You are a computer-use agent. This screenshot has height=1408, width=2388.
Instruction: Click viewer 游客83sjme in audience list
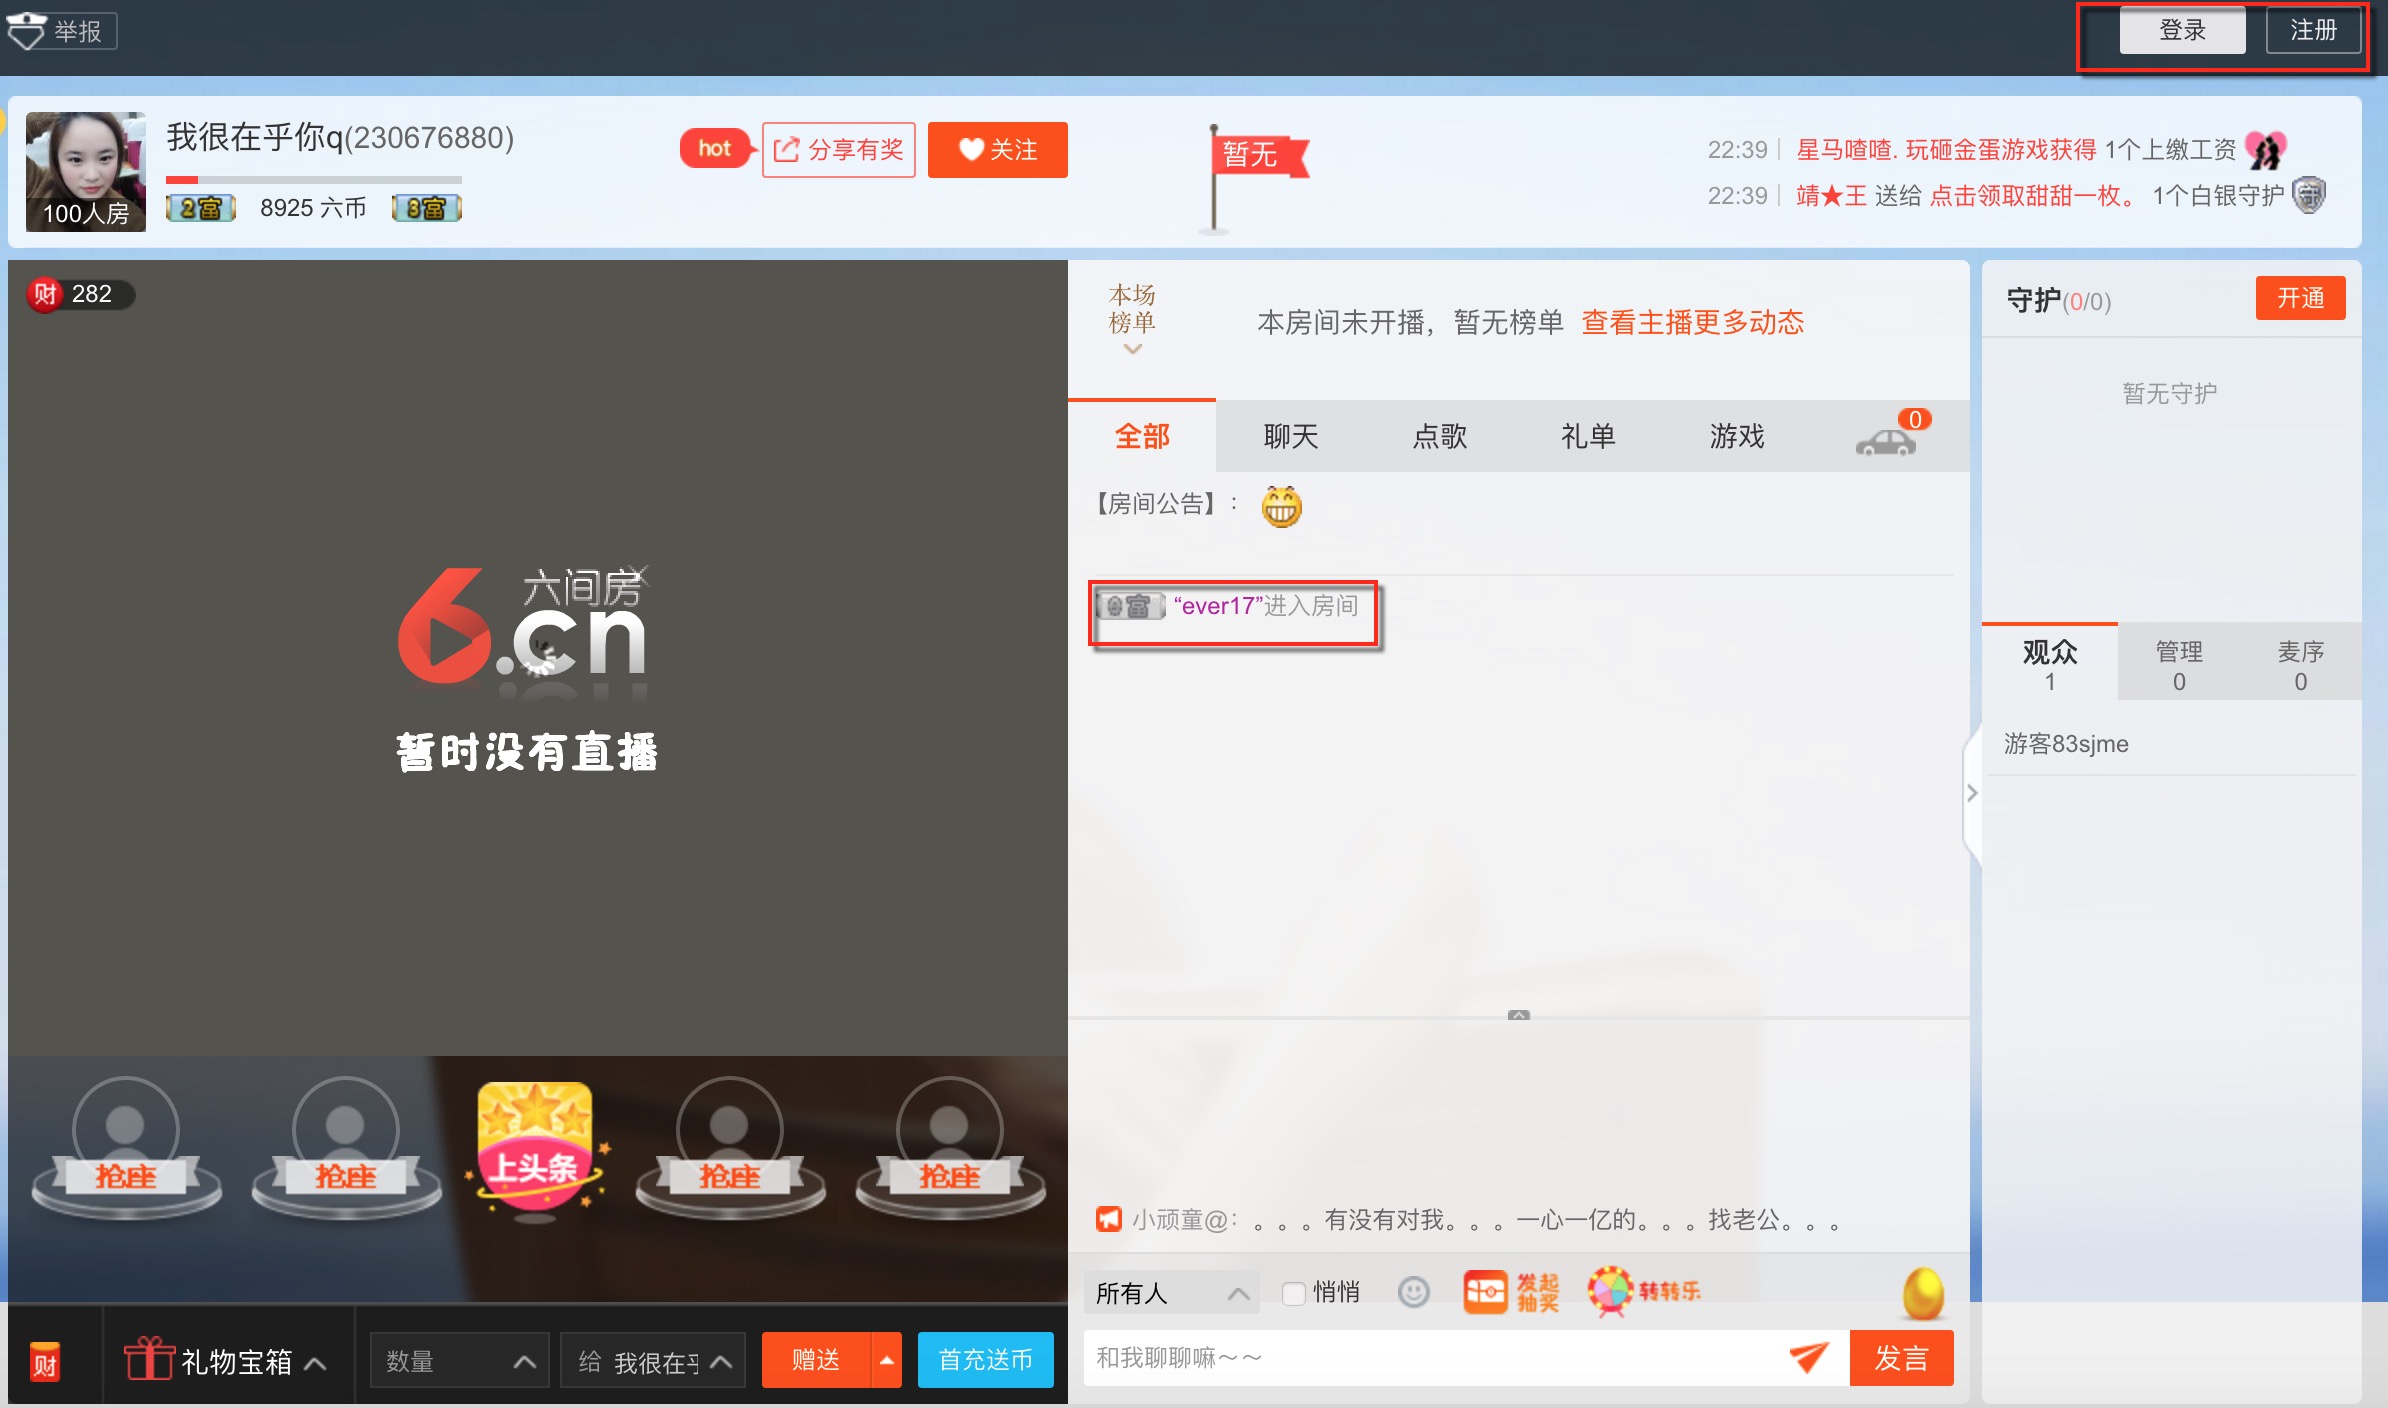pyautogui.click(x=2066, y=744)
